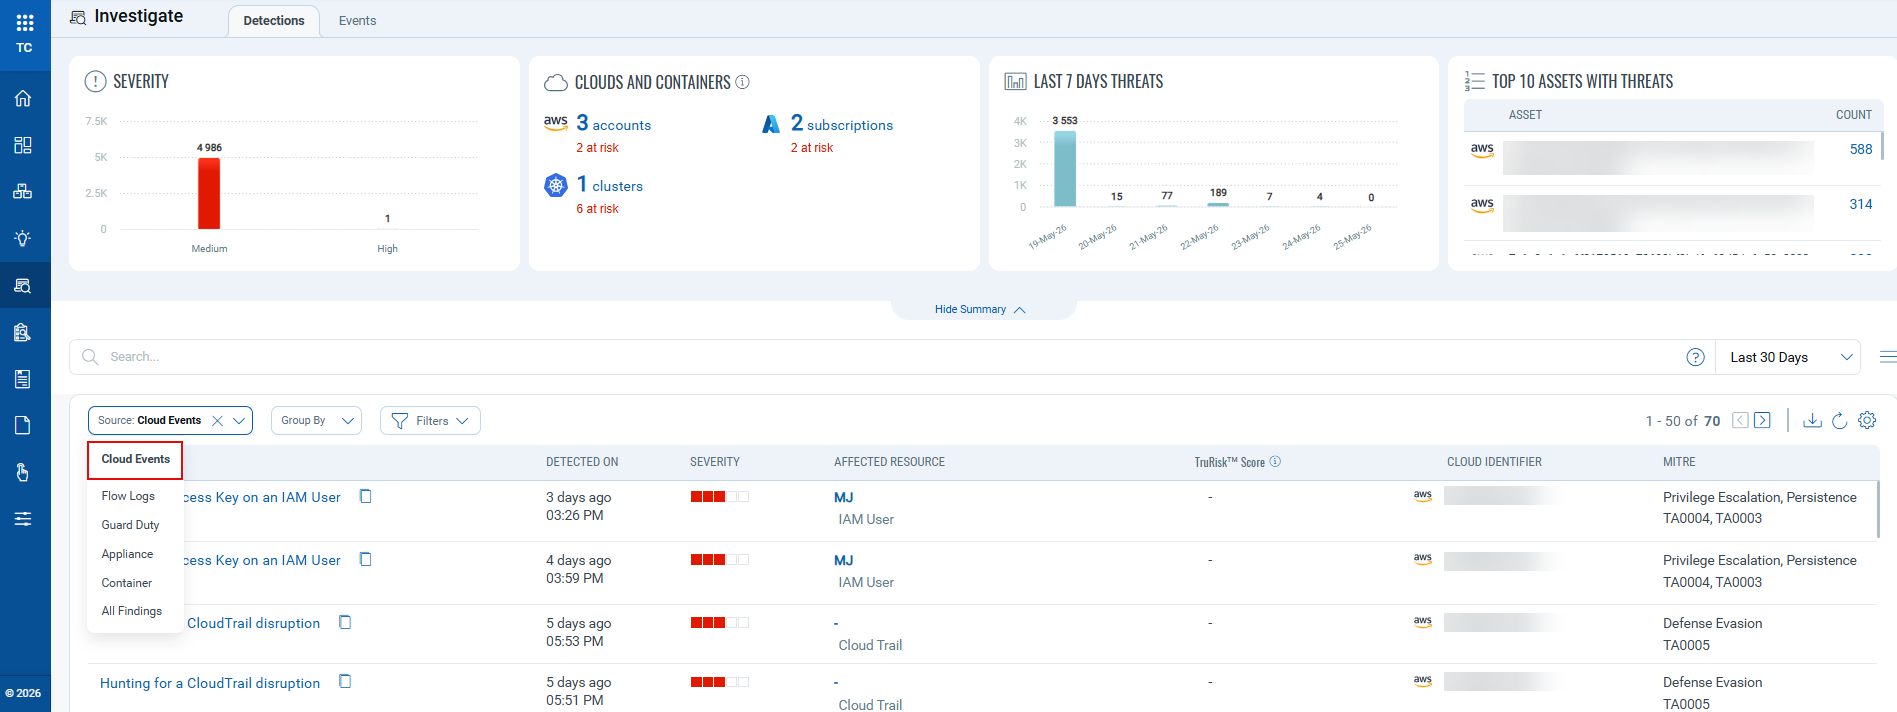Image resolution: width=1897 pixels, height=712 pixels.
Task: Go to previous results page
Action: 1740,420
